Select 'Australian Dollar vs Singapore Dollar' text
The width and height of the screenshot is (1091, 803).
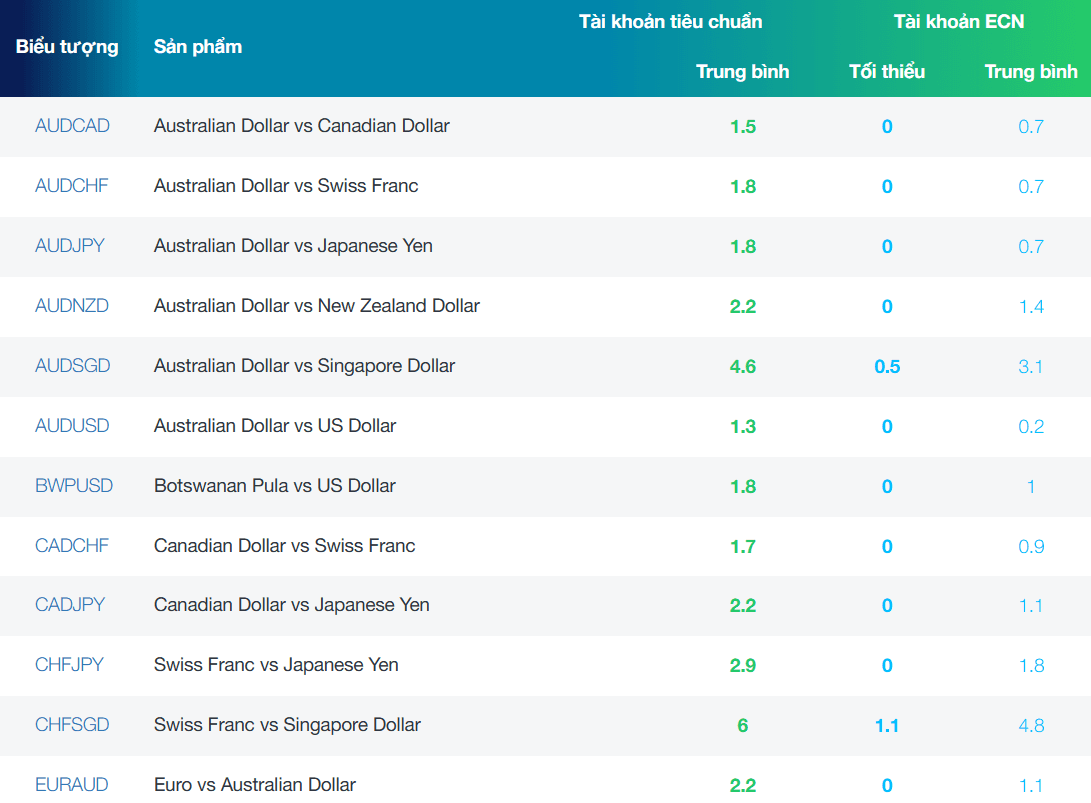point(304,366)
